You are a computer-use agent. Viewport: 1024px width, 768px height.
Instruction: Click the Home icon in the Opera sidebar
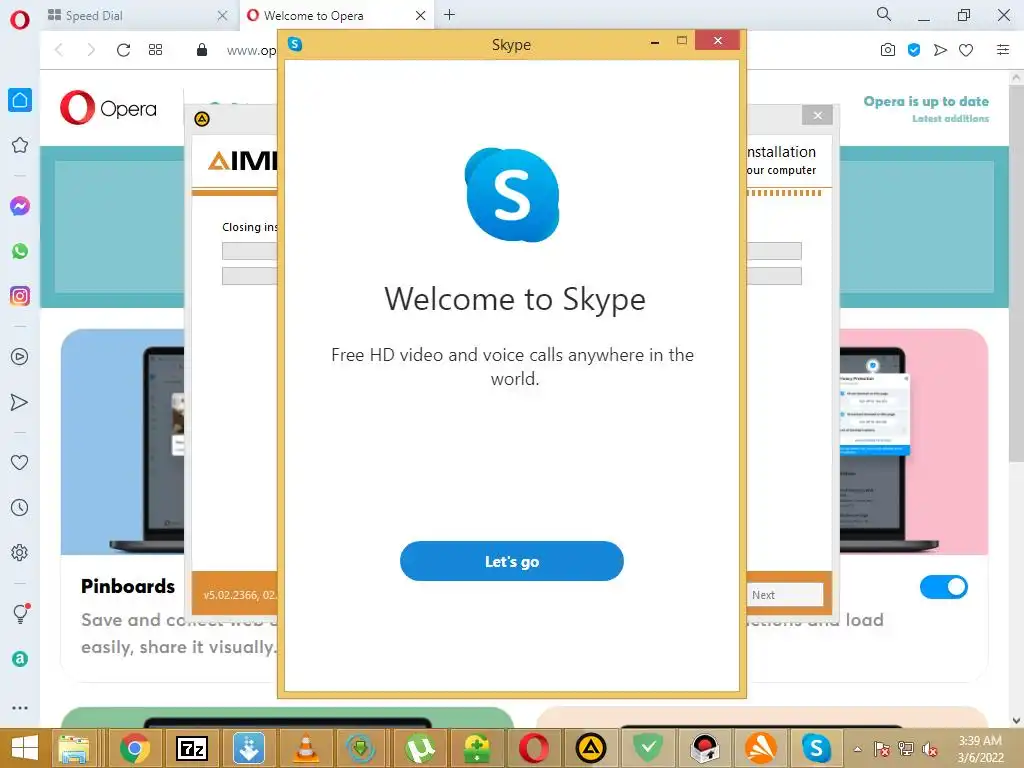(x=20, y=100)
